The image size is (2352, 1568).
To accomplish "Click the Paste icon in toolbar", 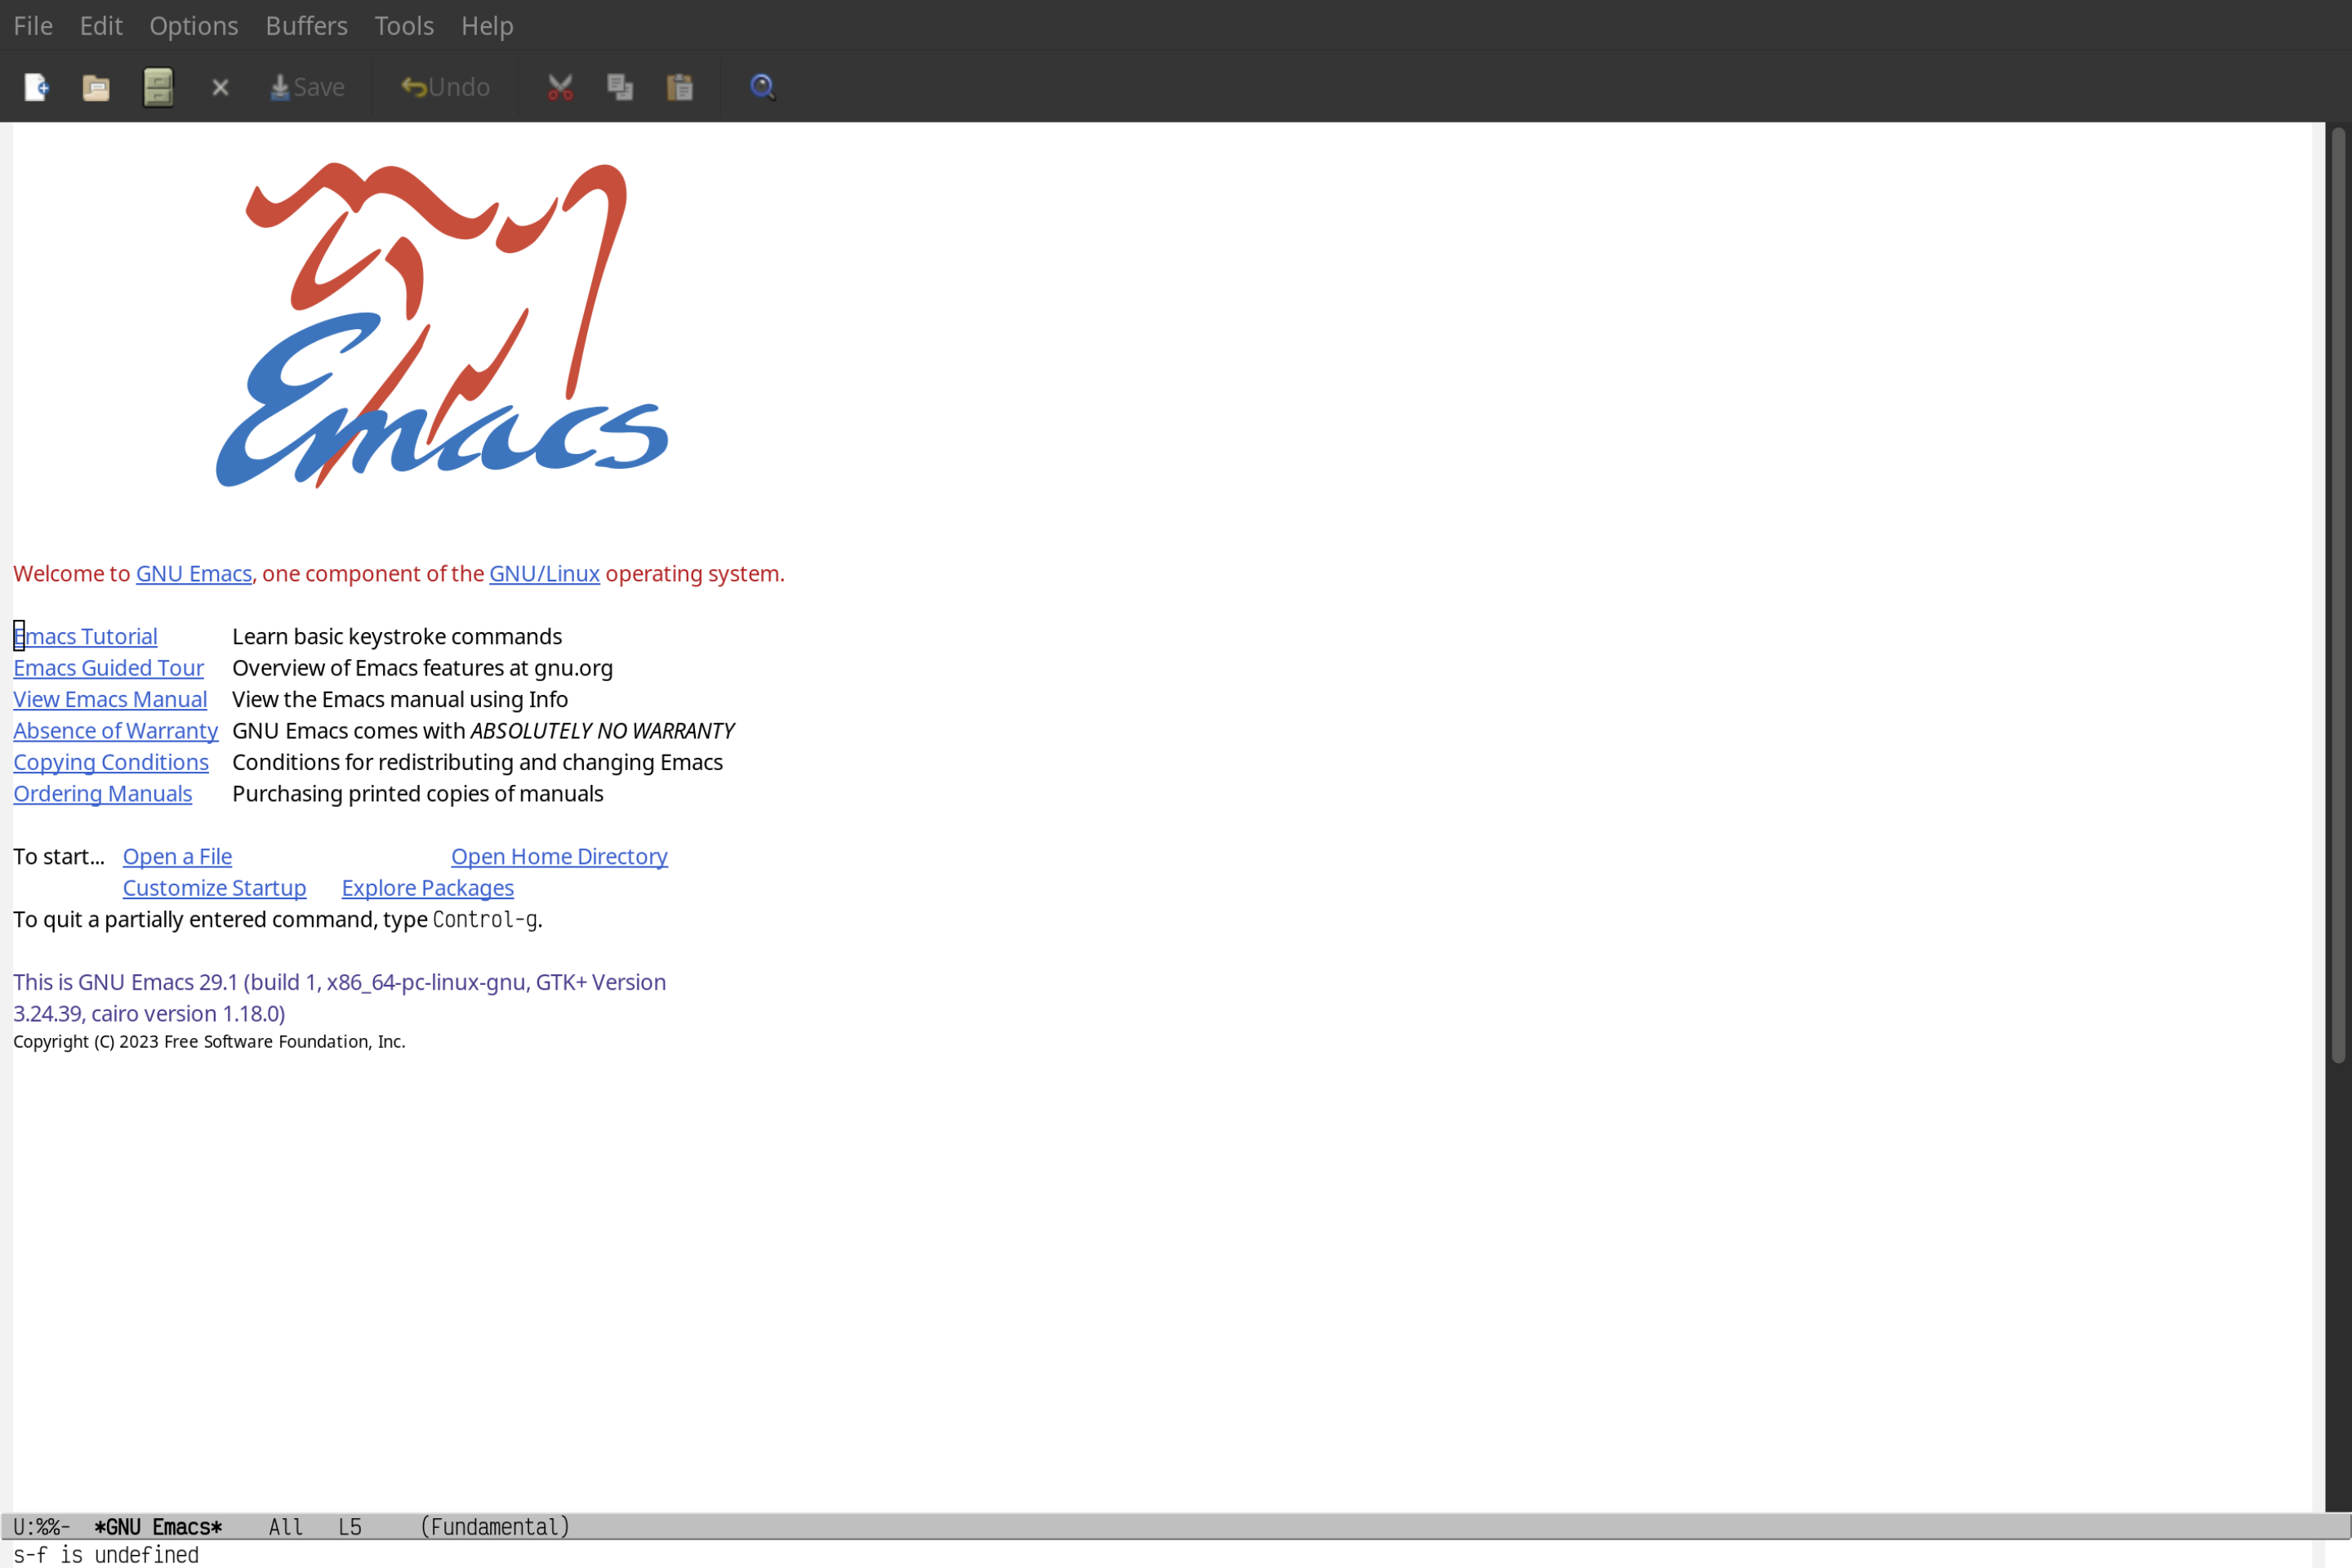I will [x=681, y=86].
